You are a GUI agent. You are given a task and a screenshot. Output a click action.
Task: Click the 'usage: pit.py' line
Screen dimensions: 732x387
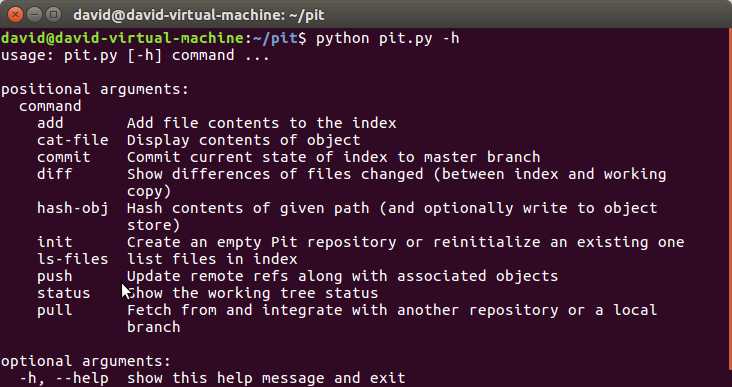135,56
